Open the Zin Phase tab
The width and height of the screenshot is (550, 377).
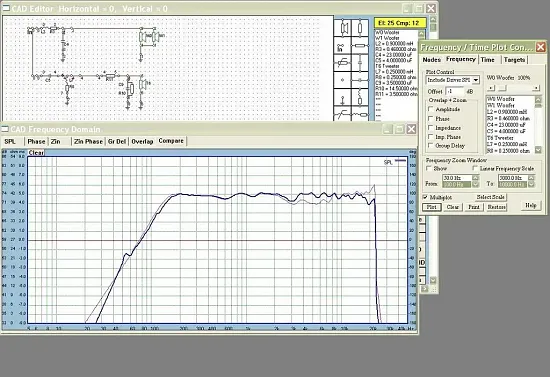tap(88, 141)
